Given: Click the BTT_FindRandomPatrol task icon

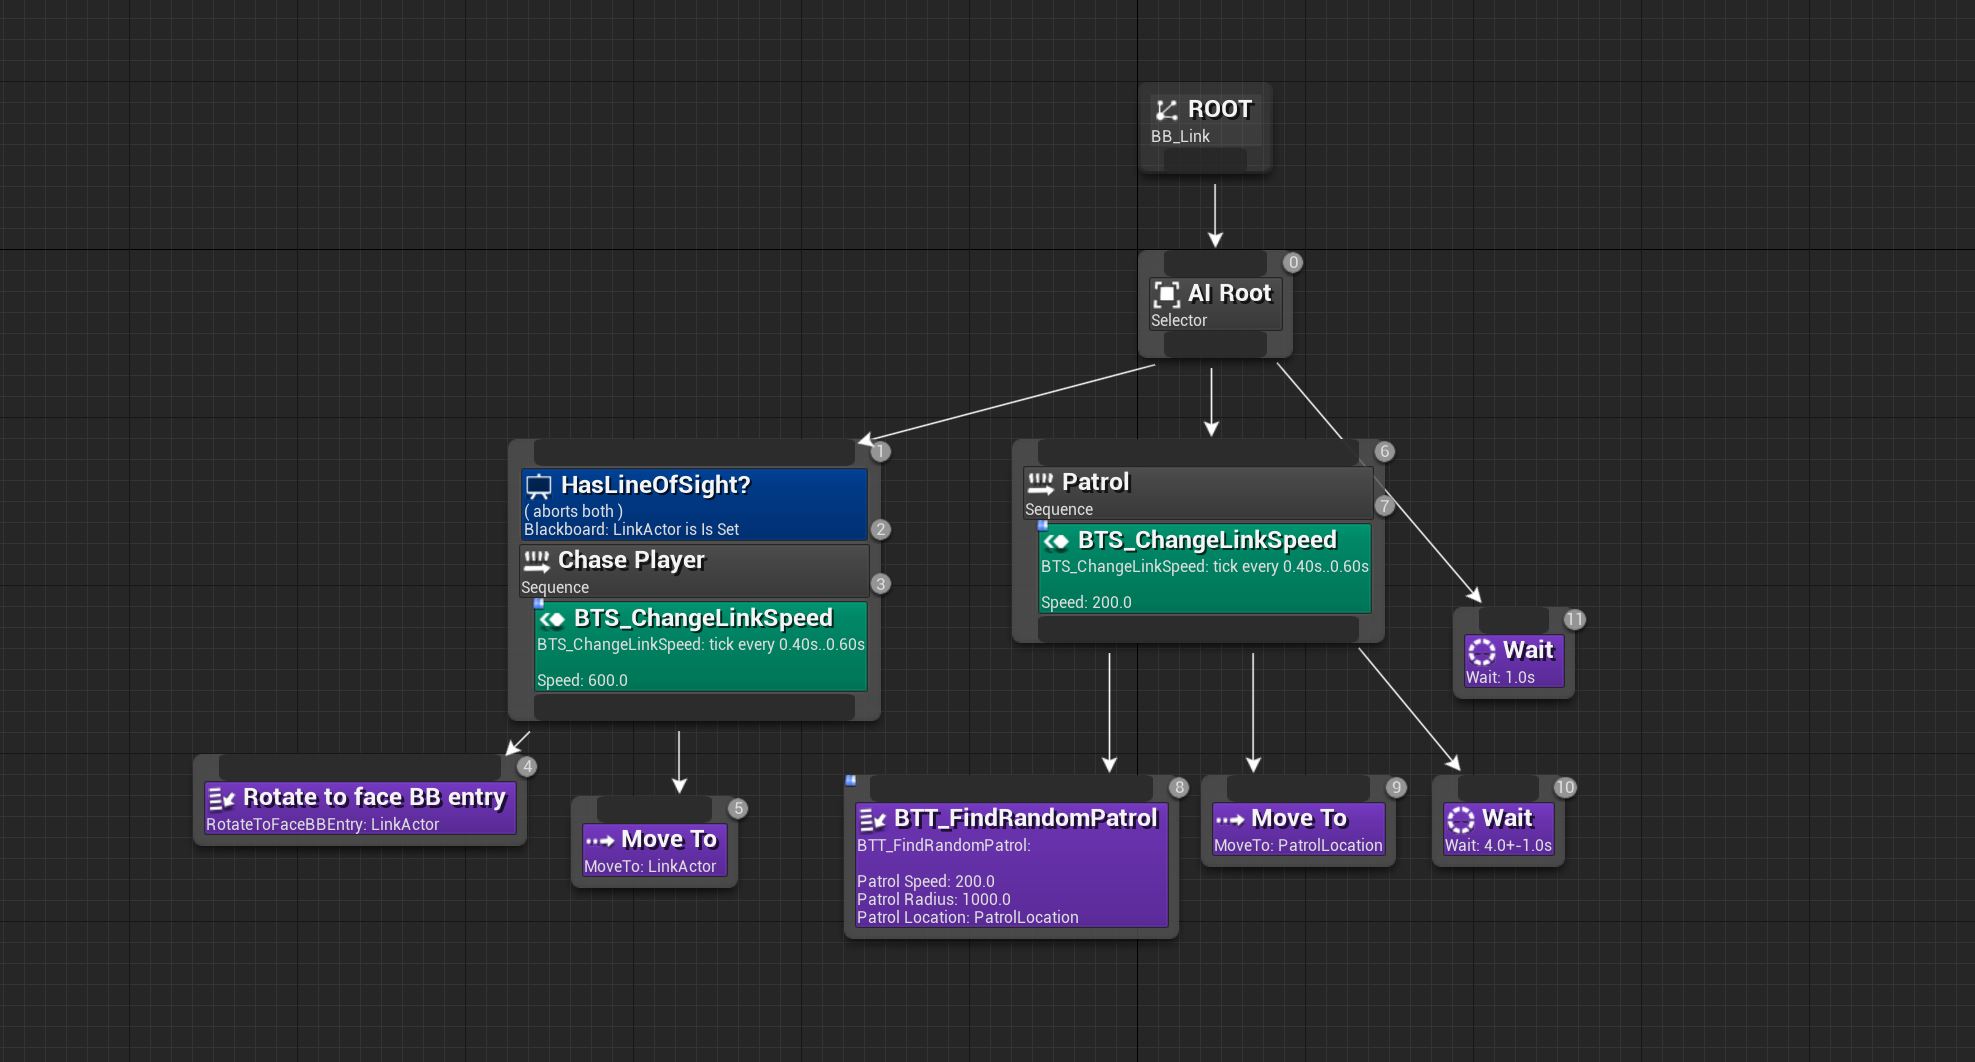Looking at the screenshot, I should (873, 820).
